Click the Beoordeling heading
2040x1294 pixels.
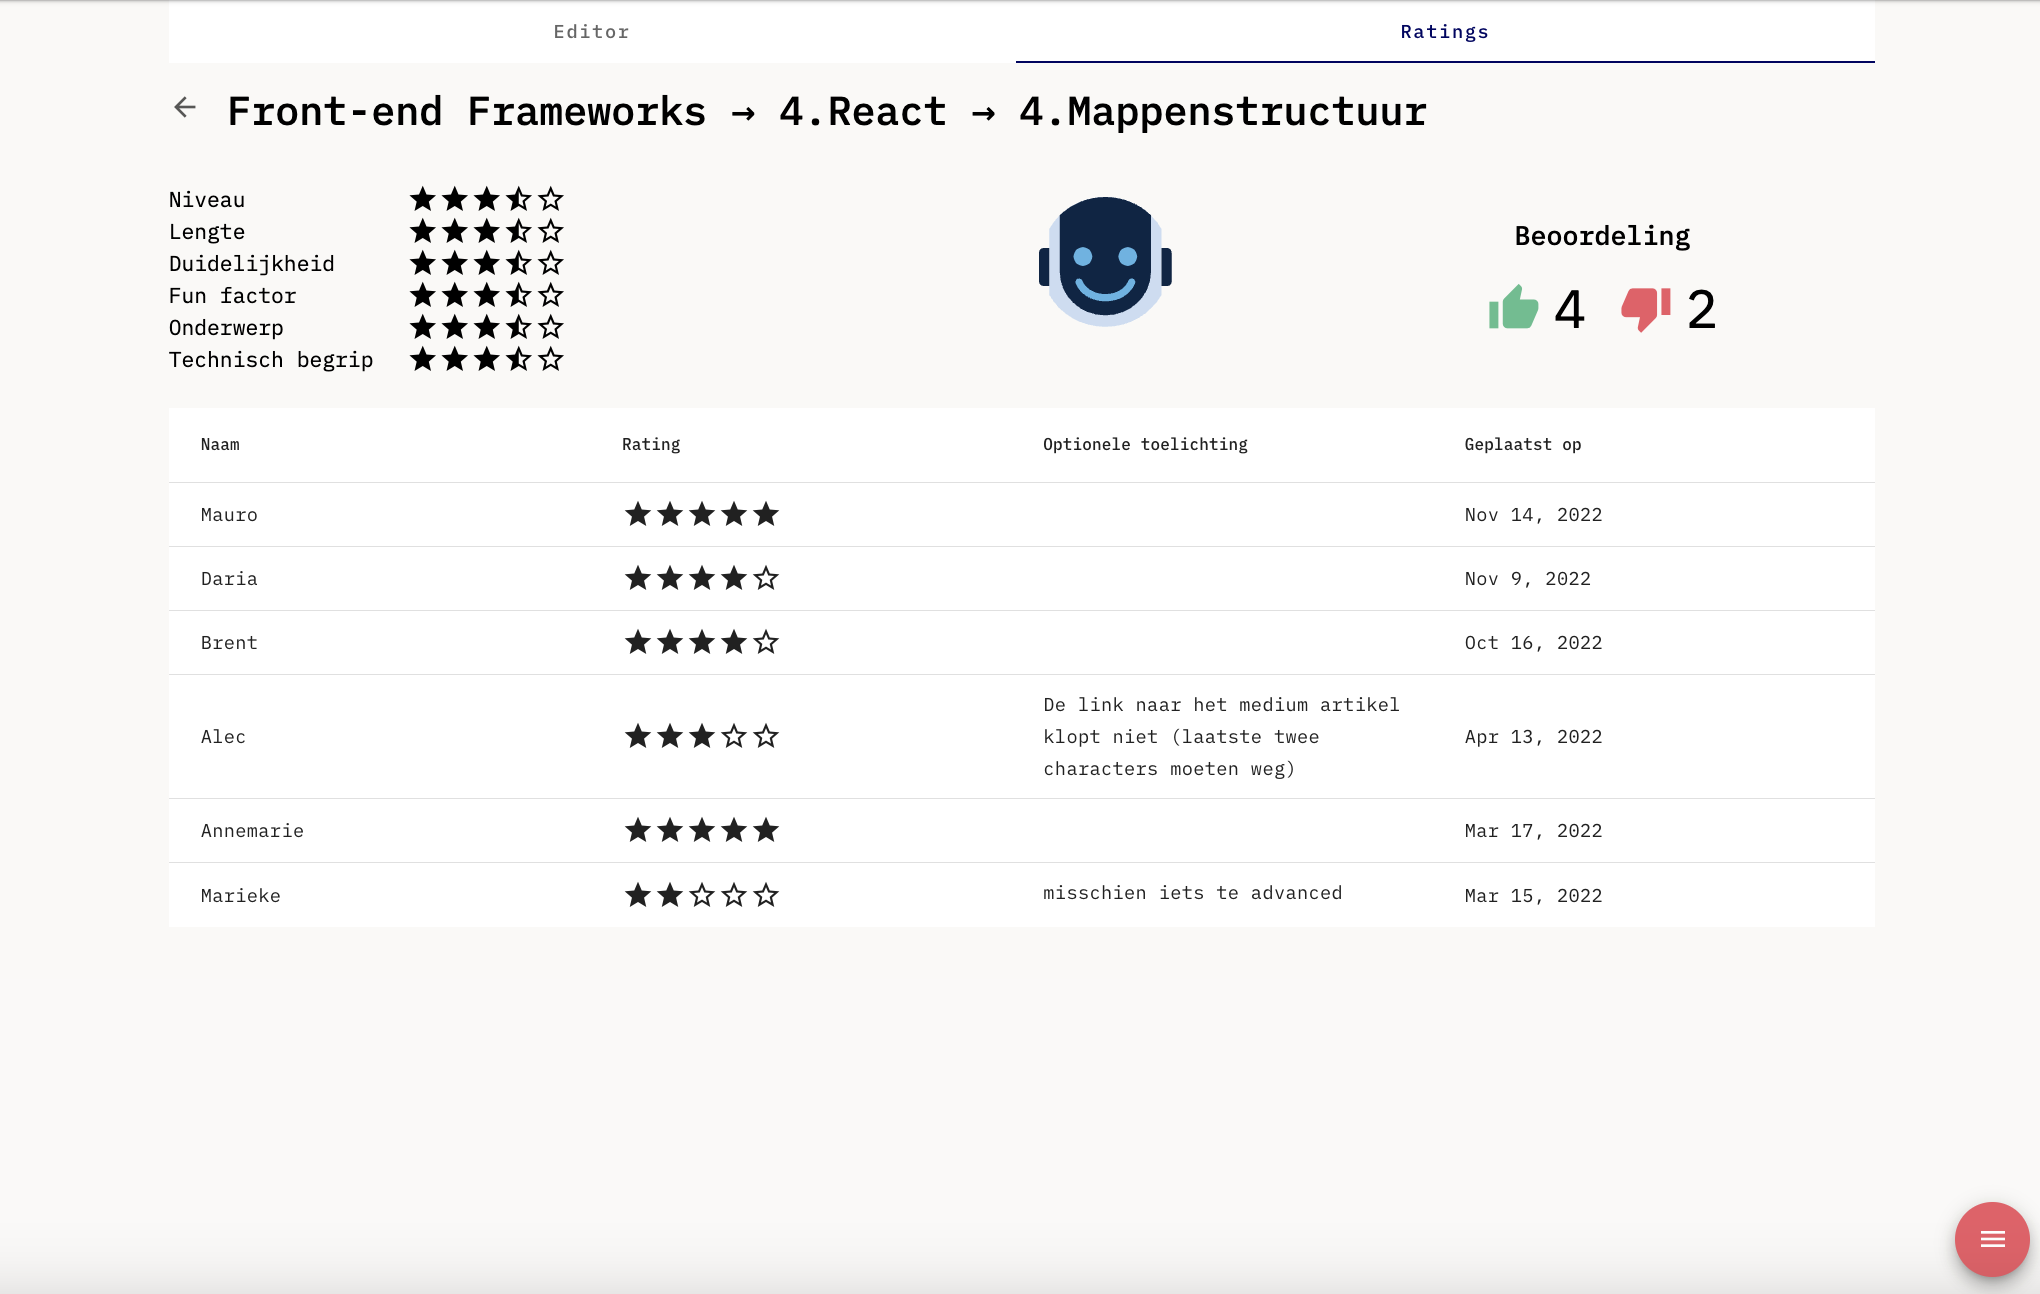pyautogui.click(x=1602, y=236)
